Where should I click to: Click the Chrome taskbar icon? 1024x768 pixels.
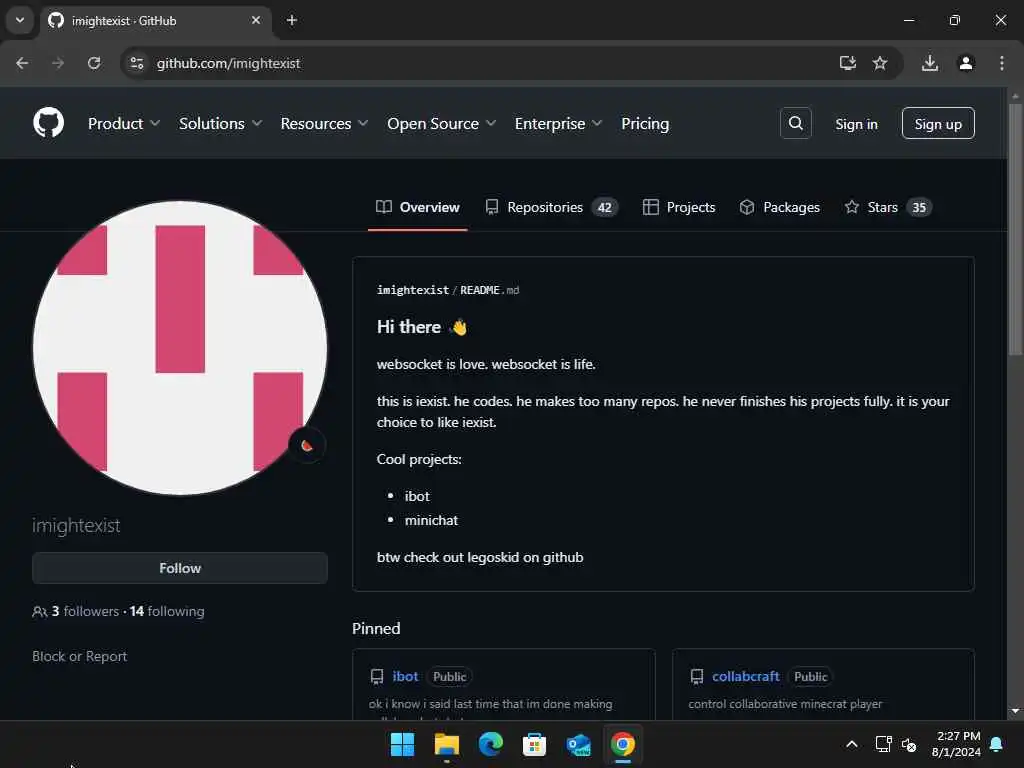(x=622, y=744)
